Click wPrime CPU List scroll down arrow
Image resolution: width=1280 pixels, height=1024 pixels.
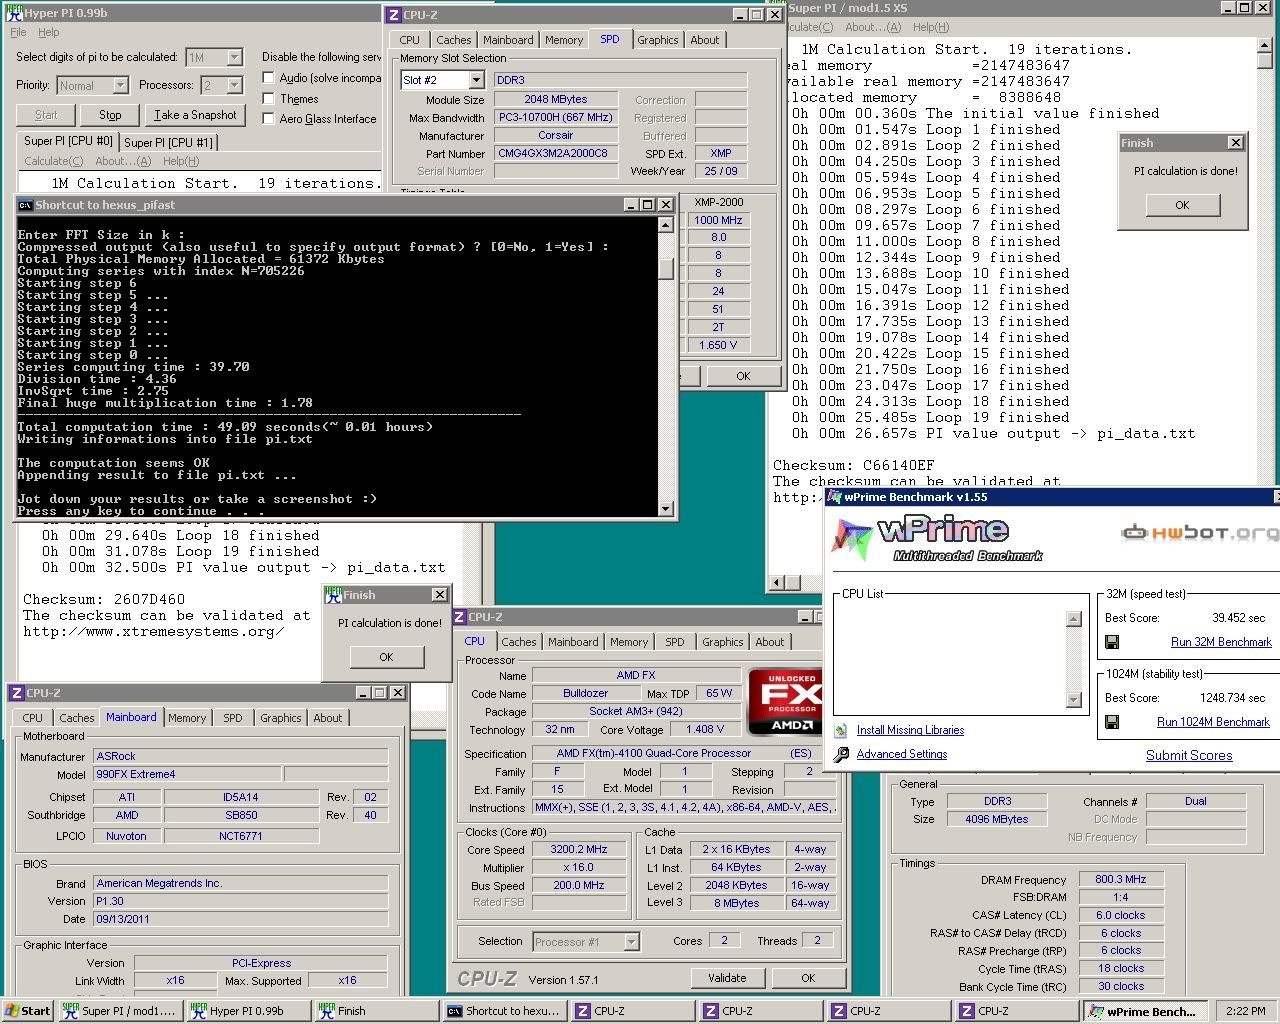click(x=1074, y=700)
